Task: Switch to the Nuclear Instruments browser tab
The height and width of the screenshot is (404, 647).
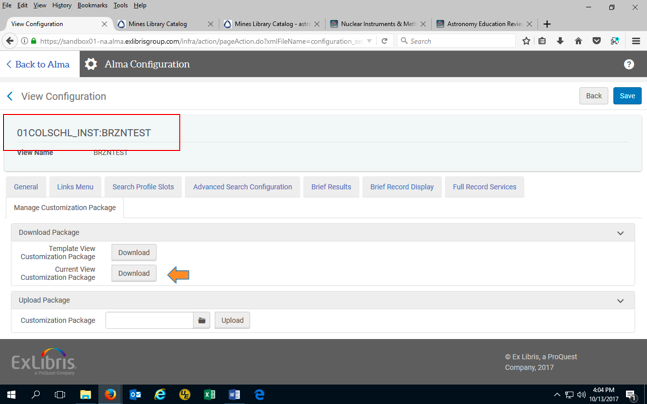Action: 378,24
